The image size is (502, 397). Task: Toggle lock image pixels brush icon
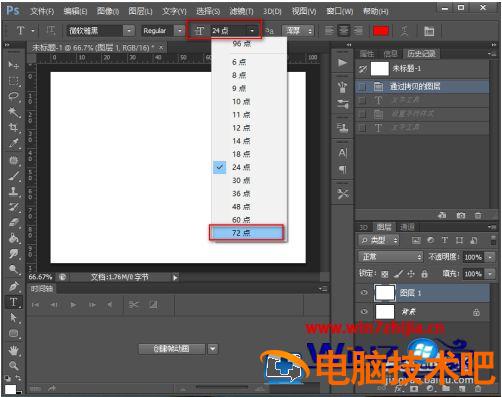pos(398,274)
